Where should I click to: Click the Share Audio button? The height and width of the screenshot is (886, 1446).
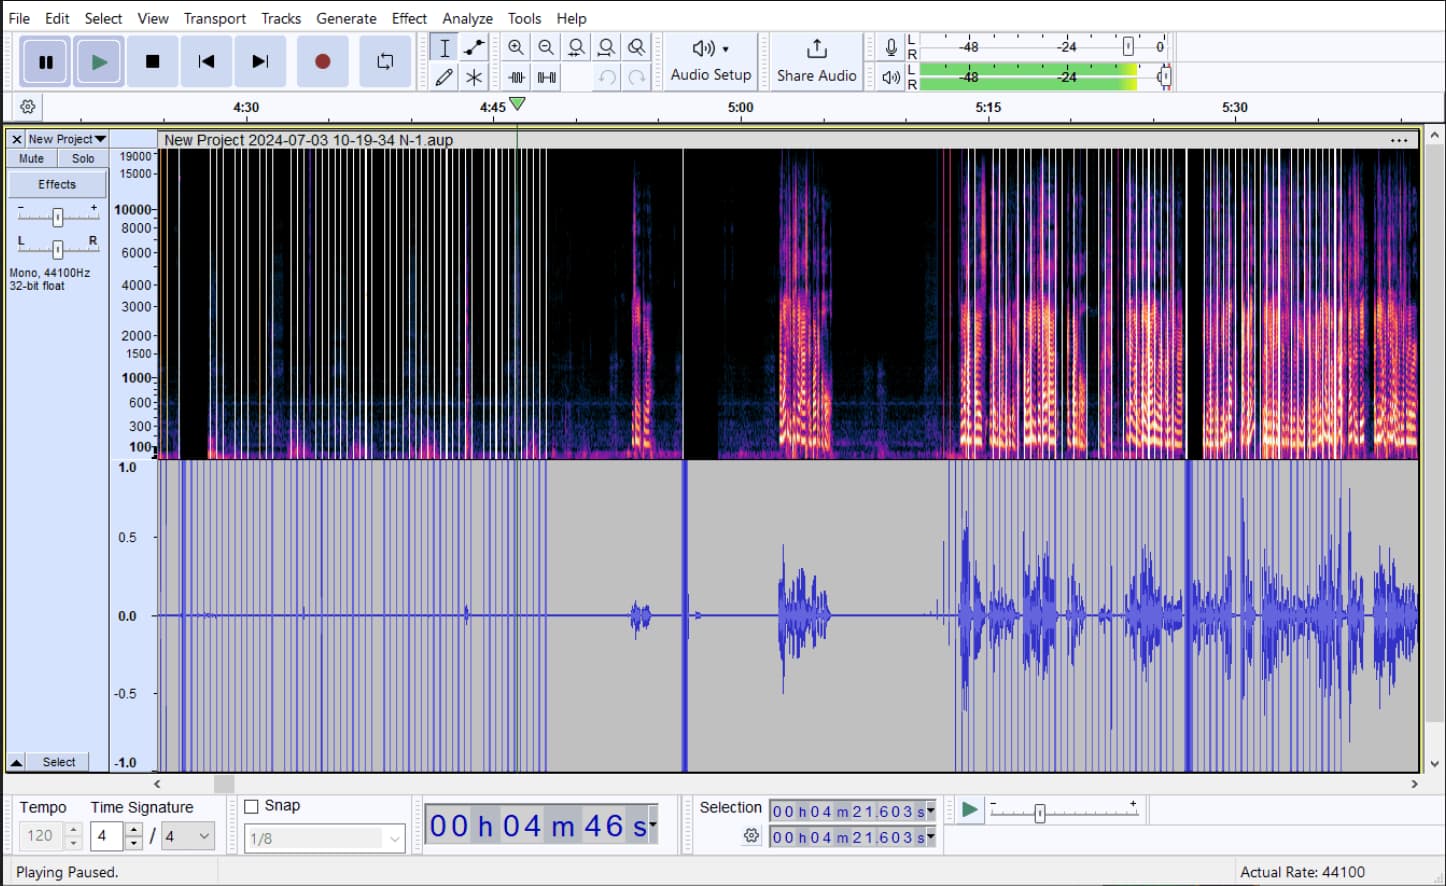click(817, 62)
